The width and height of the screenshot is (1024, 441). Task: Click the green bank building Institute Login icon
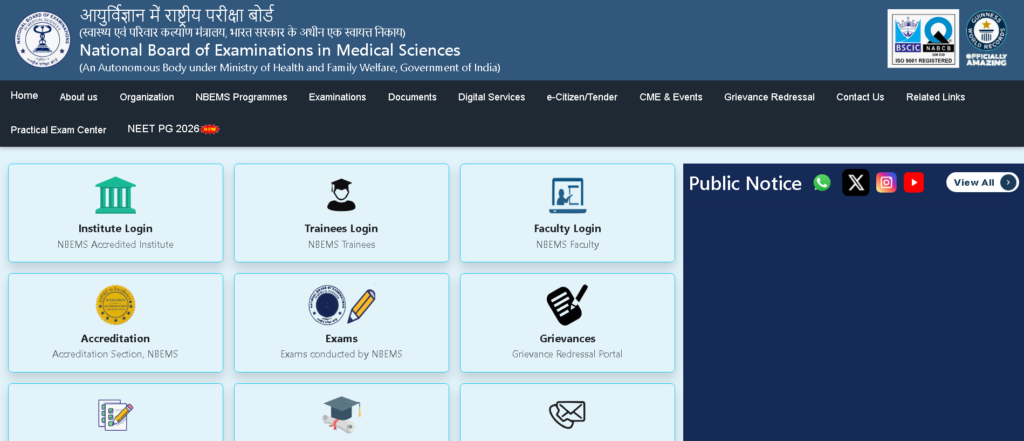(x=116, y=195)
